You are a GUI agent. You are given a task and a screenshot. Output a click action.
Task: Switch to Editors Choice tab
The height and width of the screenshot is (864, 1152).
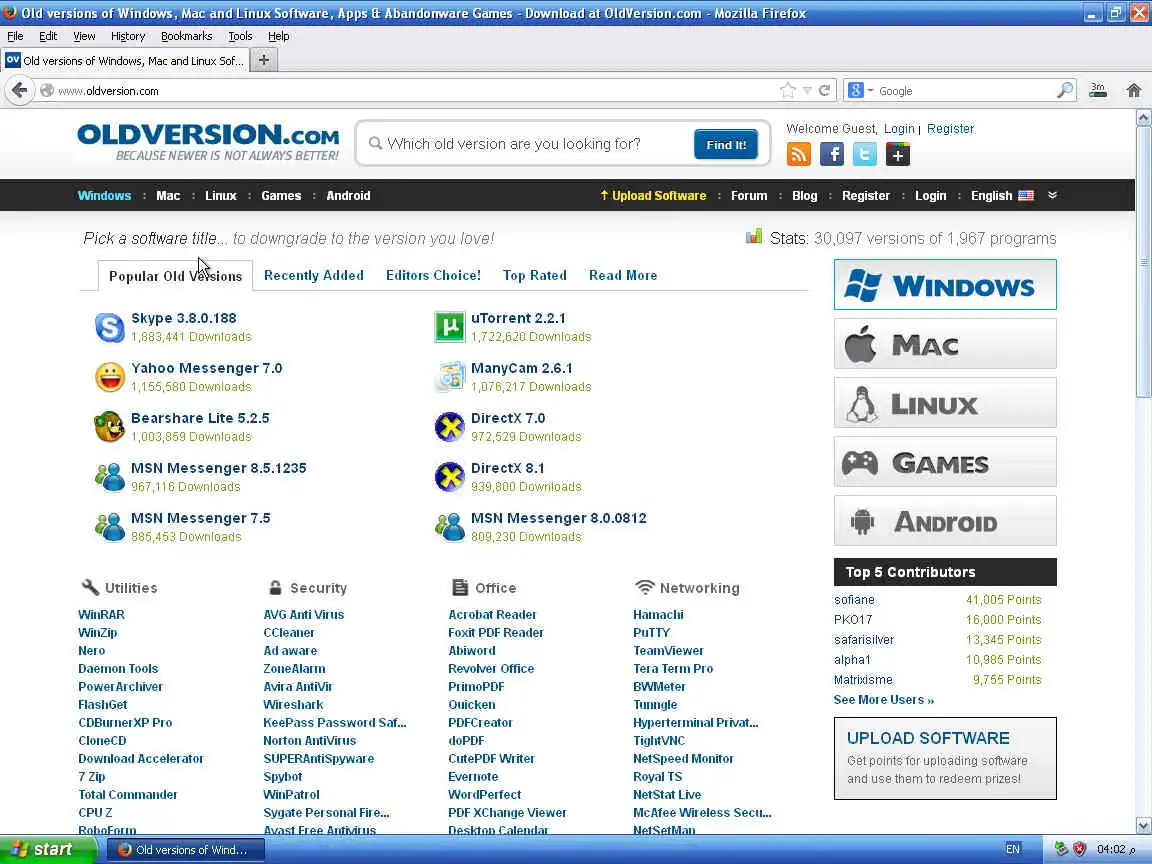(433, 276)
